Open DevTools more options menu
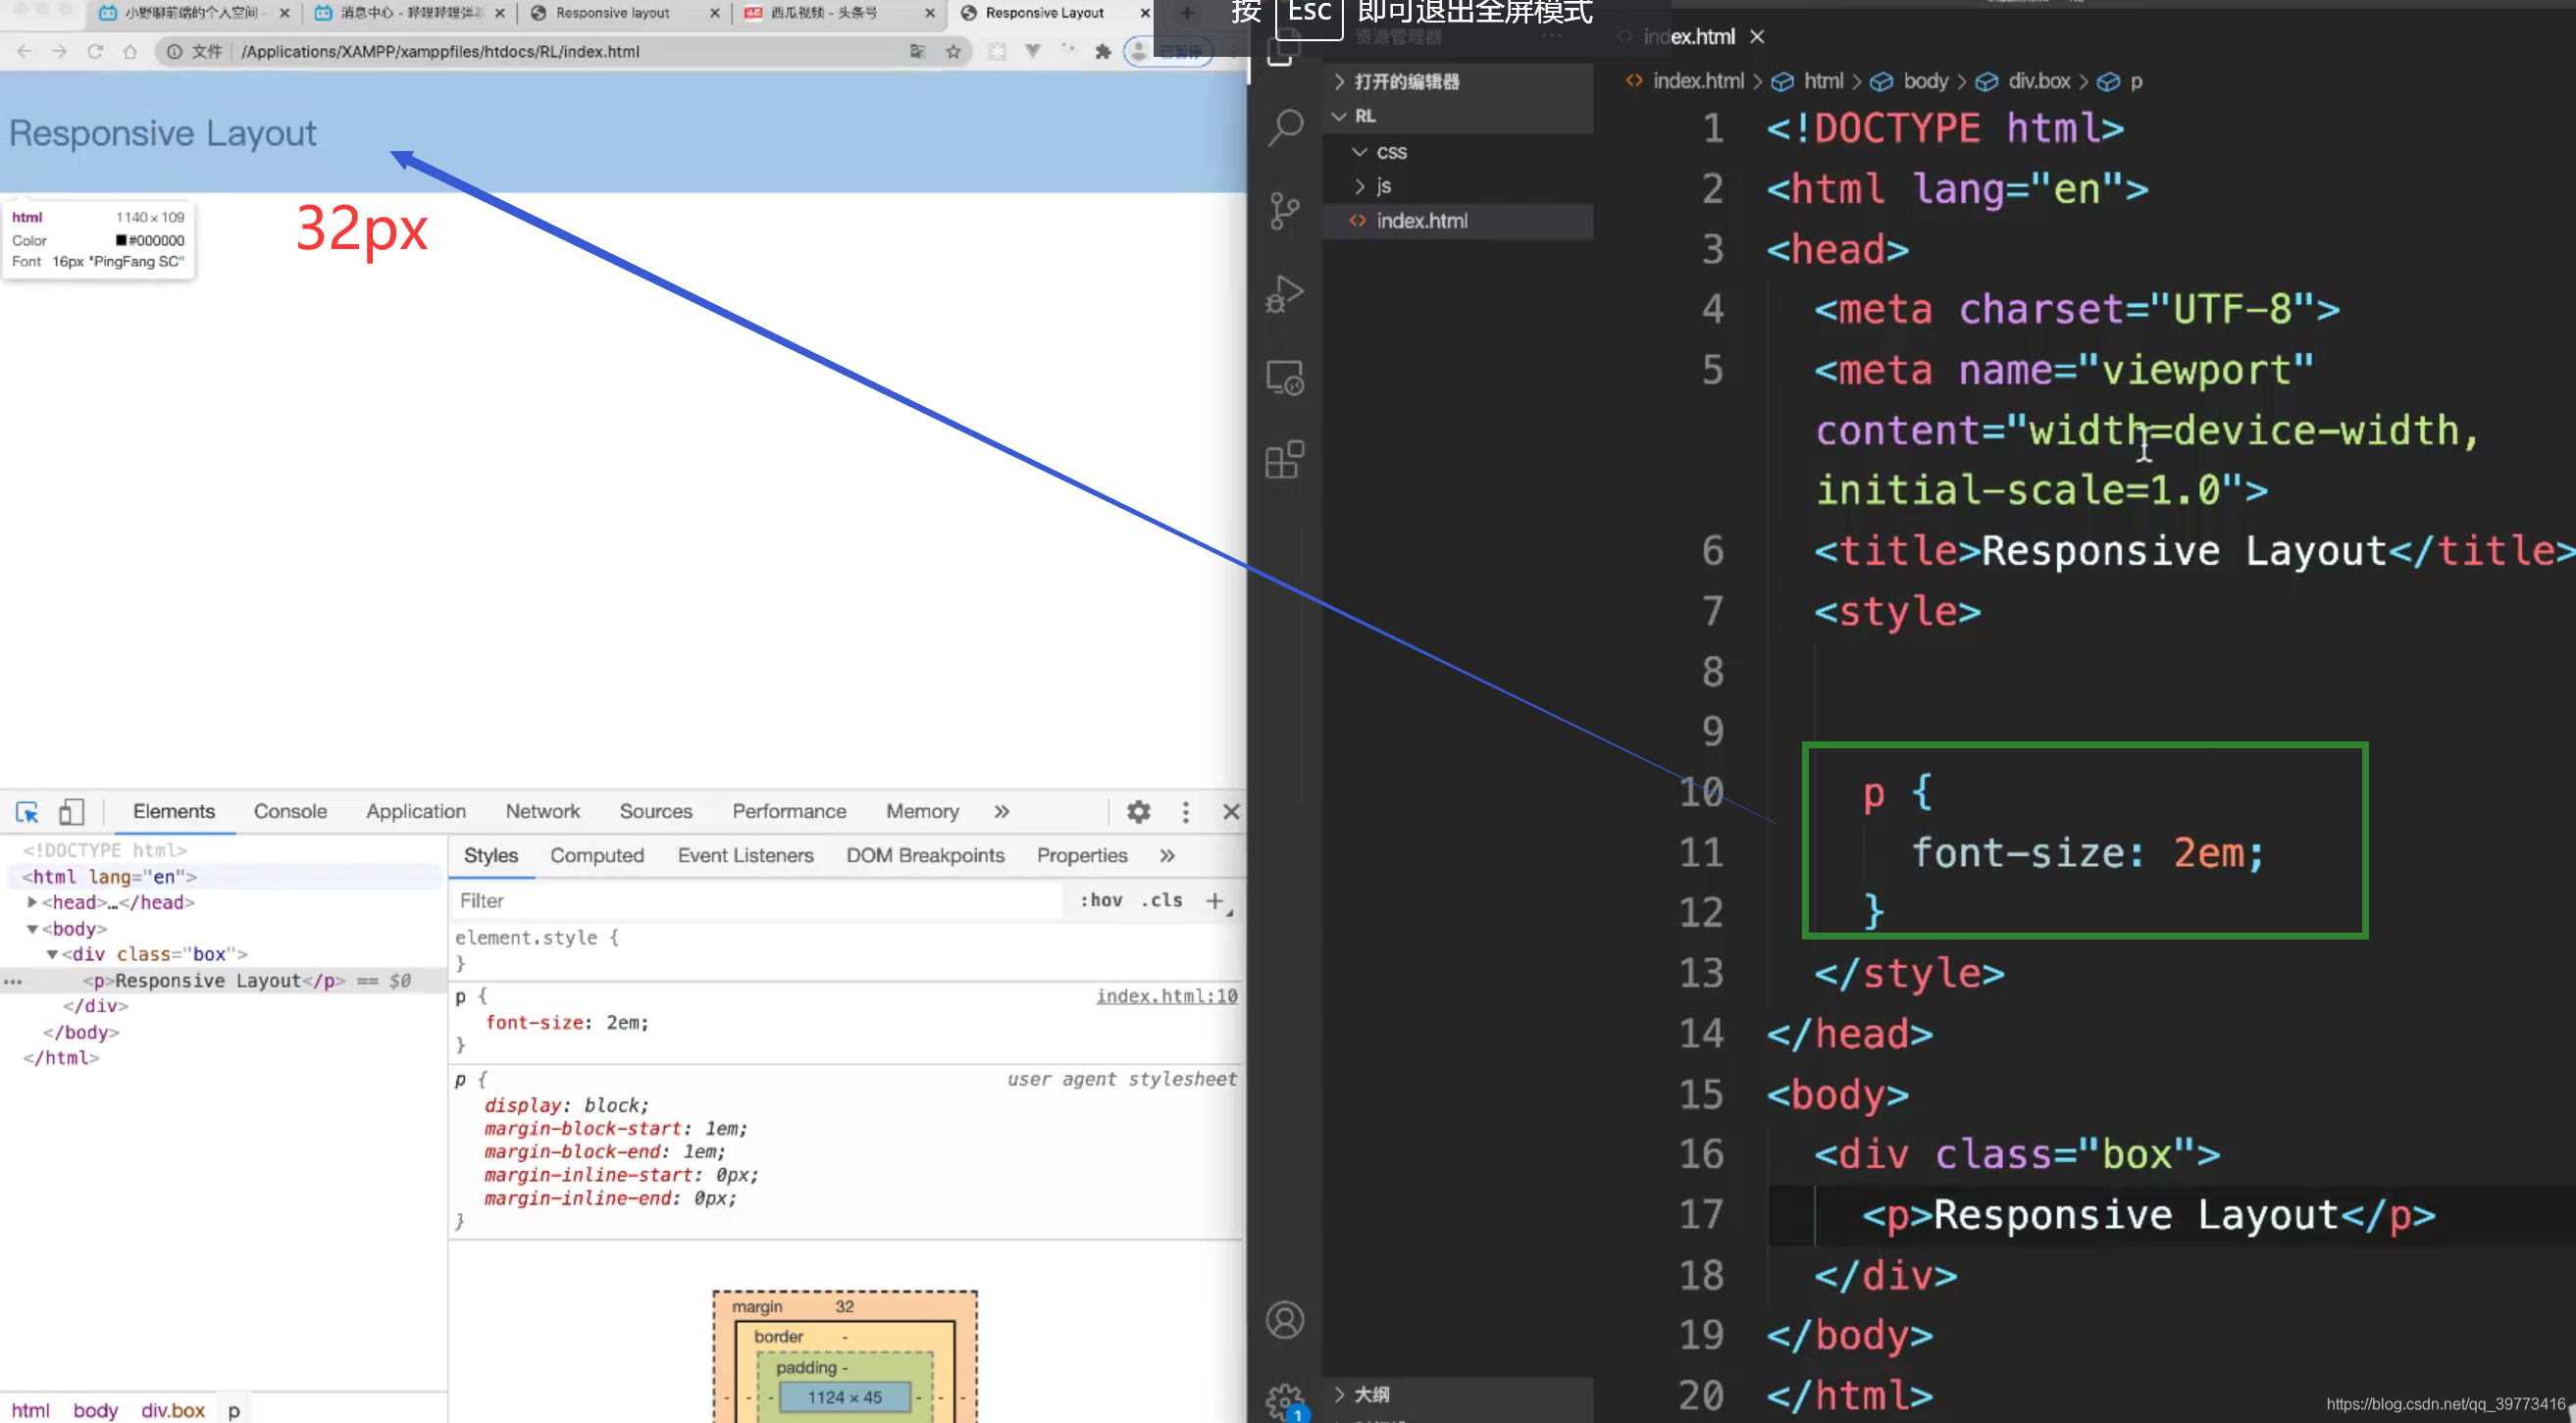Screen dimensions: 2576x1423 (1185, 811)
